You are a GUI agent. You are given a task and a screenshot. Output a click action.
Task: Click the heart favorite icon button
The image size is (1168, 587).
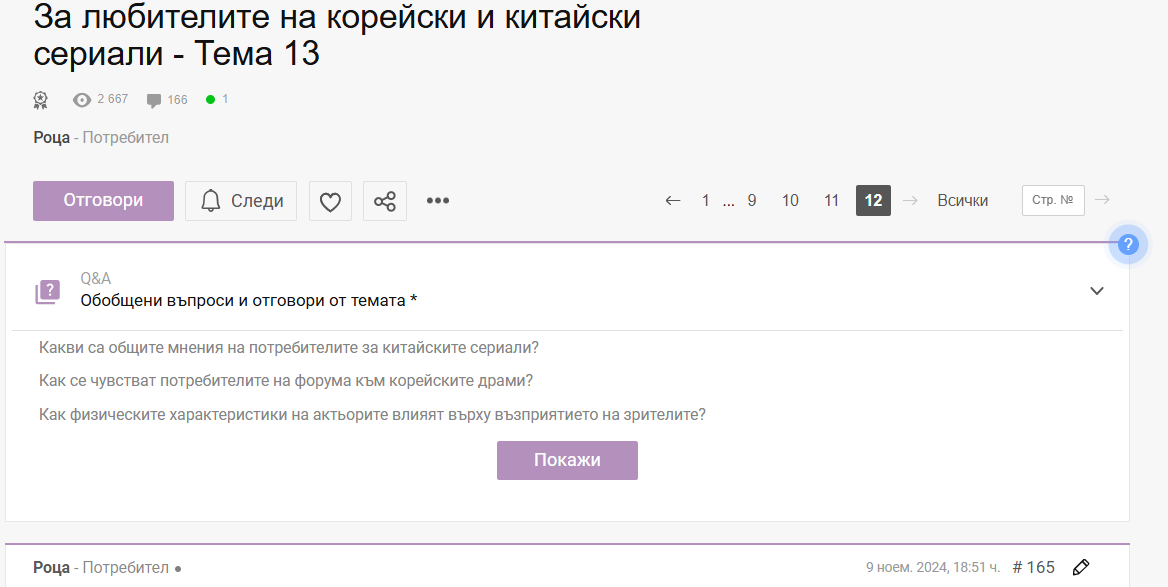330,201
